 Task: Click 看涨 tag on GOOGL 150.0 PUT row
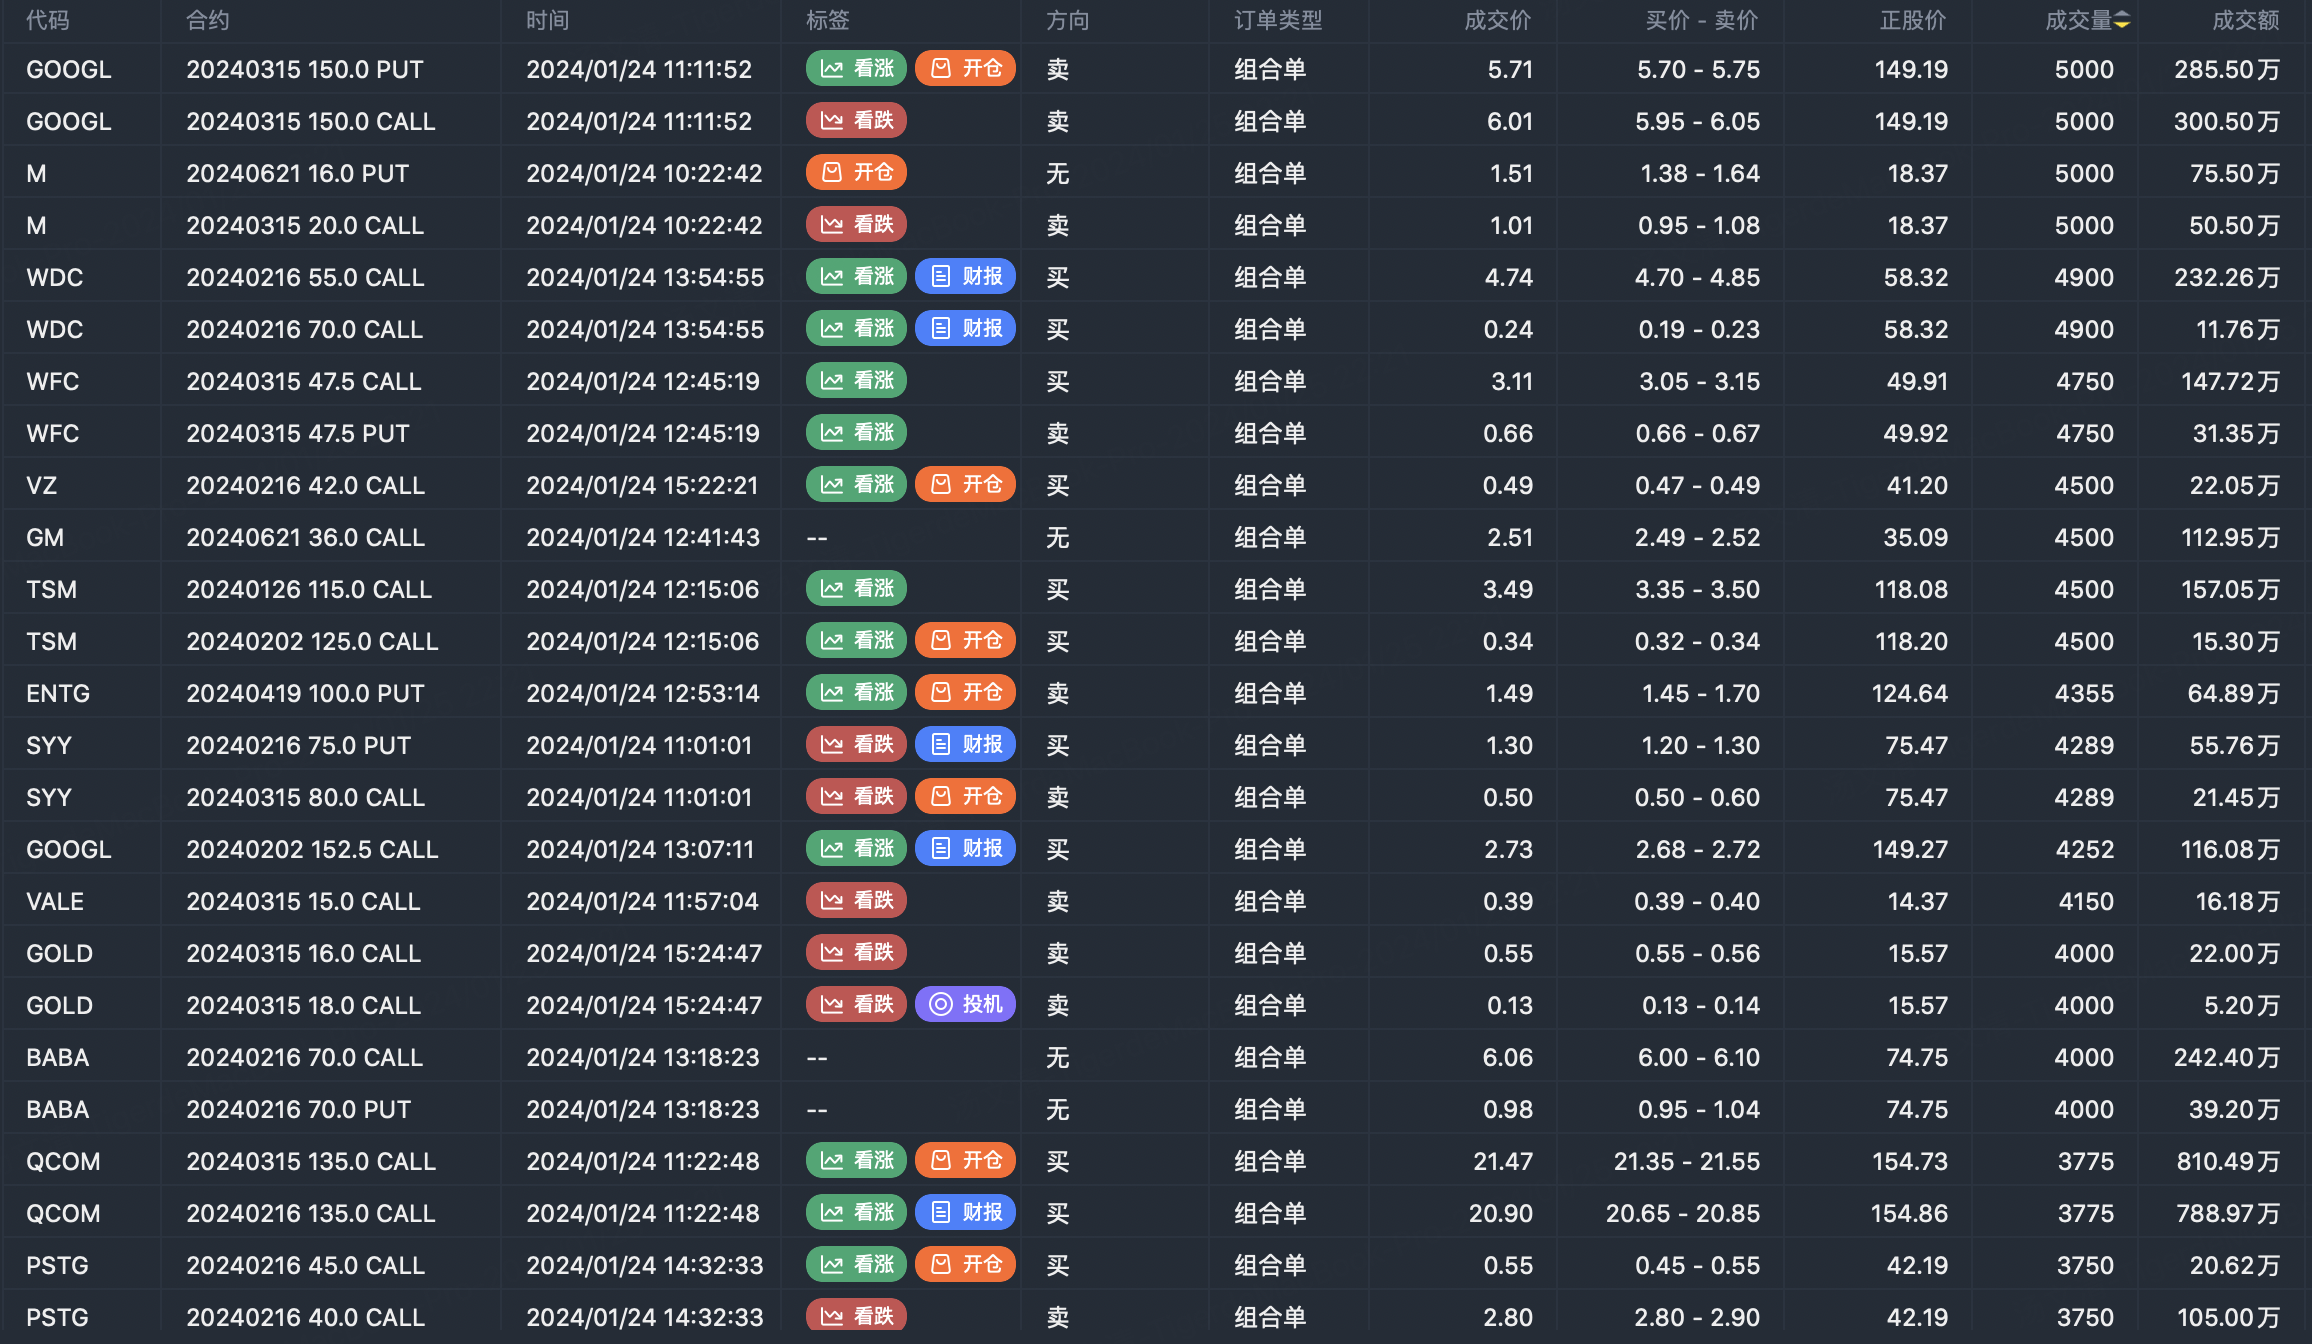(x=856, y=69)
